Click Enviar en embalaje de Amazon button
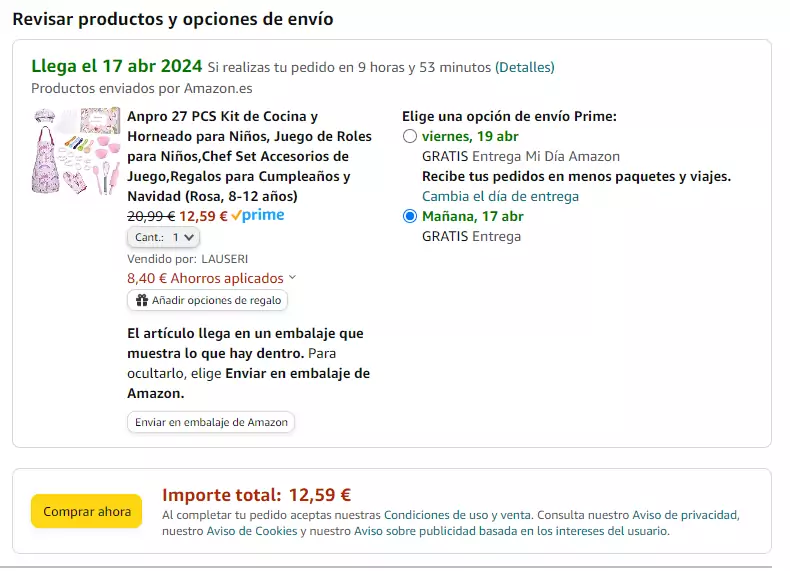Screen dimensions: 790x571 click(x=211, y=422)
